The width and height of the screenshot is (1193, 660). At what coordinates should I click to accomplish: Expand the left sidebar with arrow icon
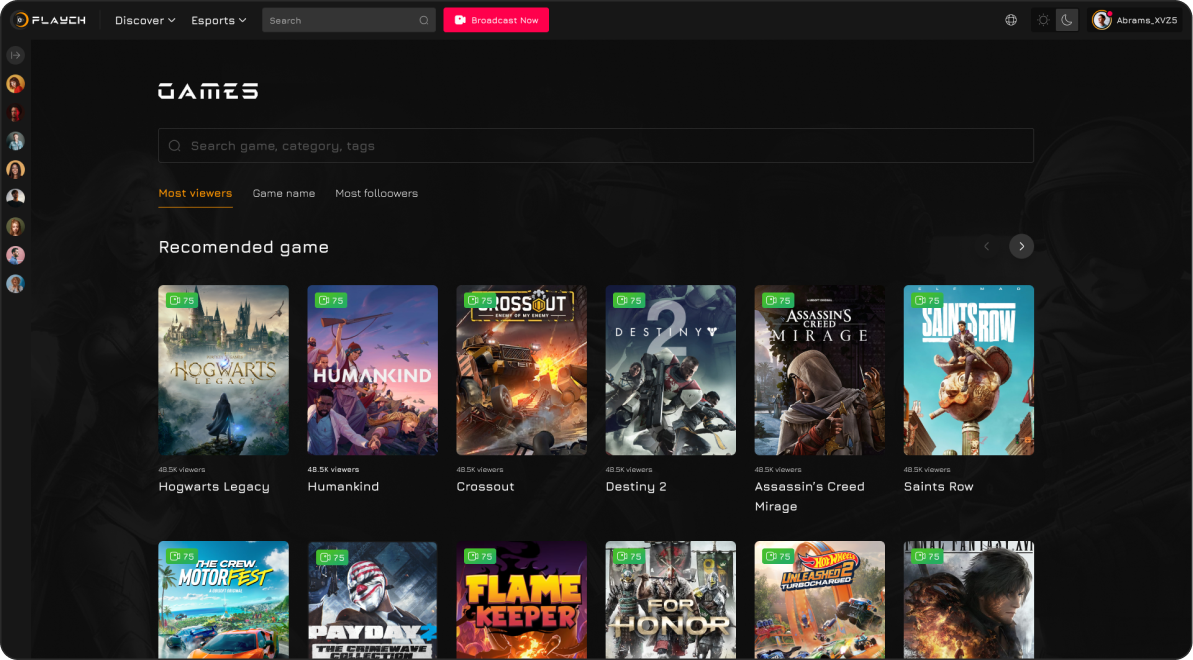pos(15,55)
